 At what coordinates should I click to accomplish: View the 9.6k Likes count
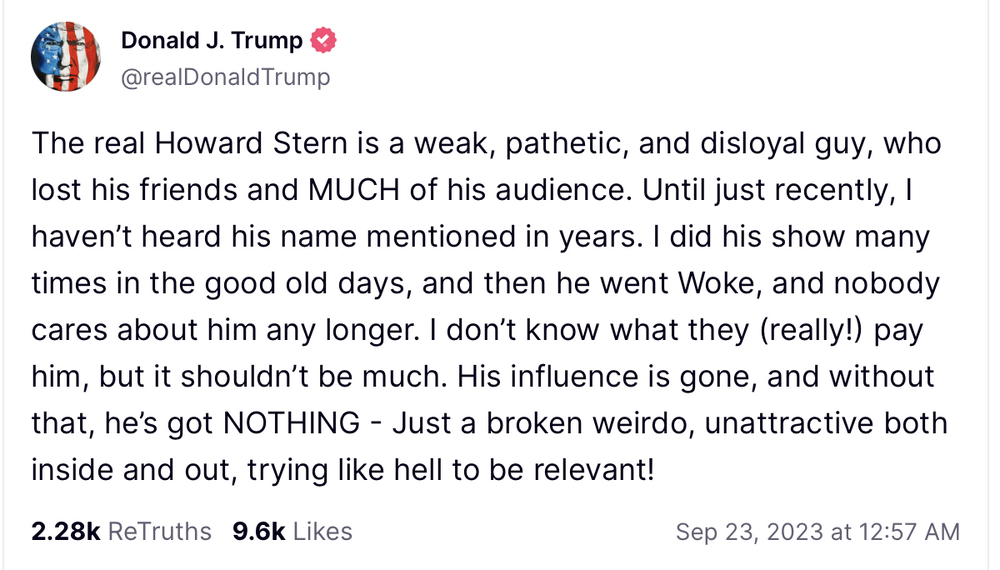click(x=258, y=531)
